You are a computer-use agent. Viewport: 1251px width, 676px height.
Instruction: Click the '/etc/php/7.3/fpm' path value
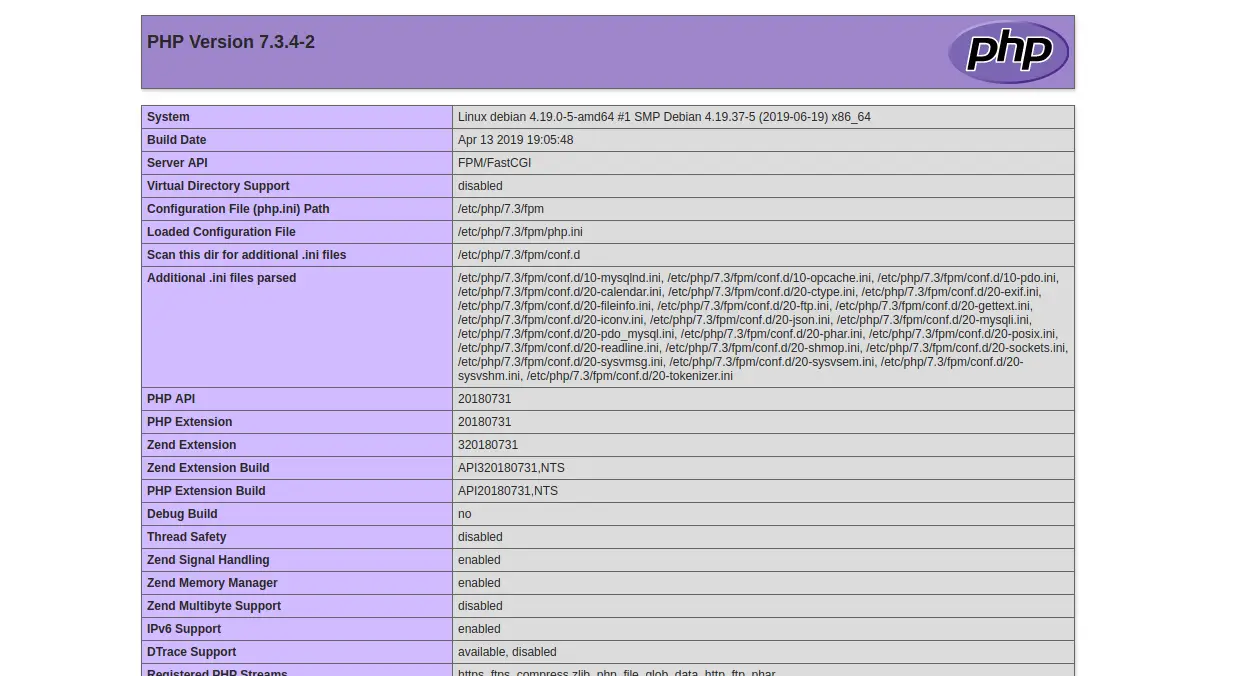click(x=501, y=209)
